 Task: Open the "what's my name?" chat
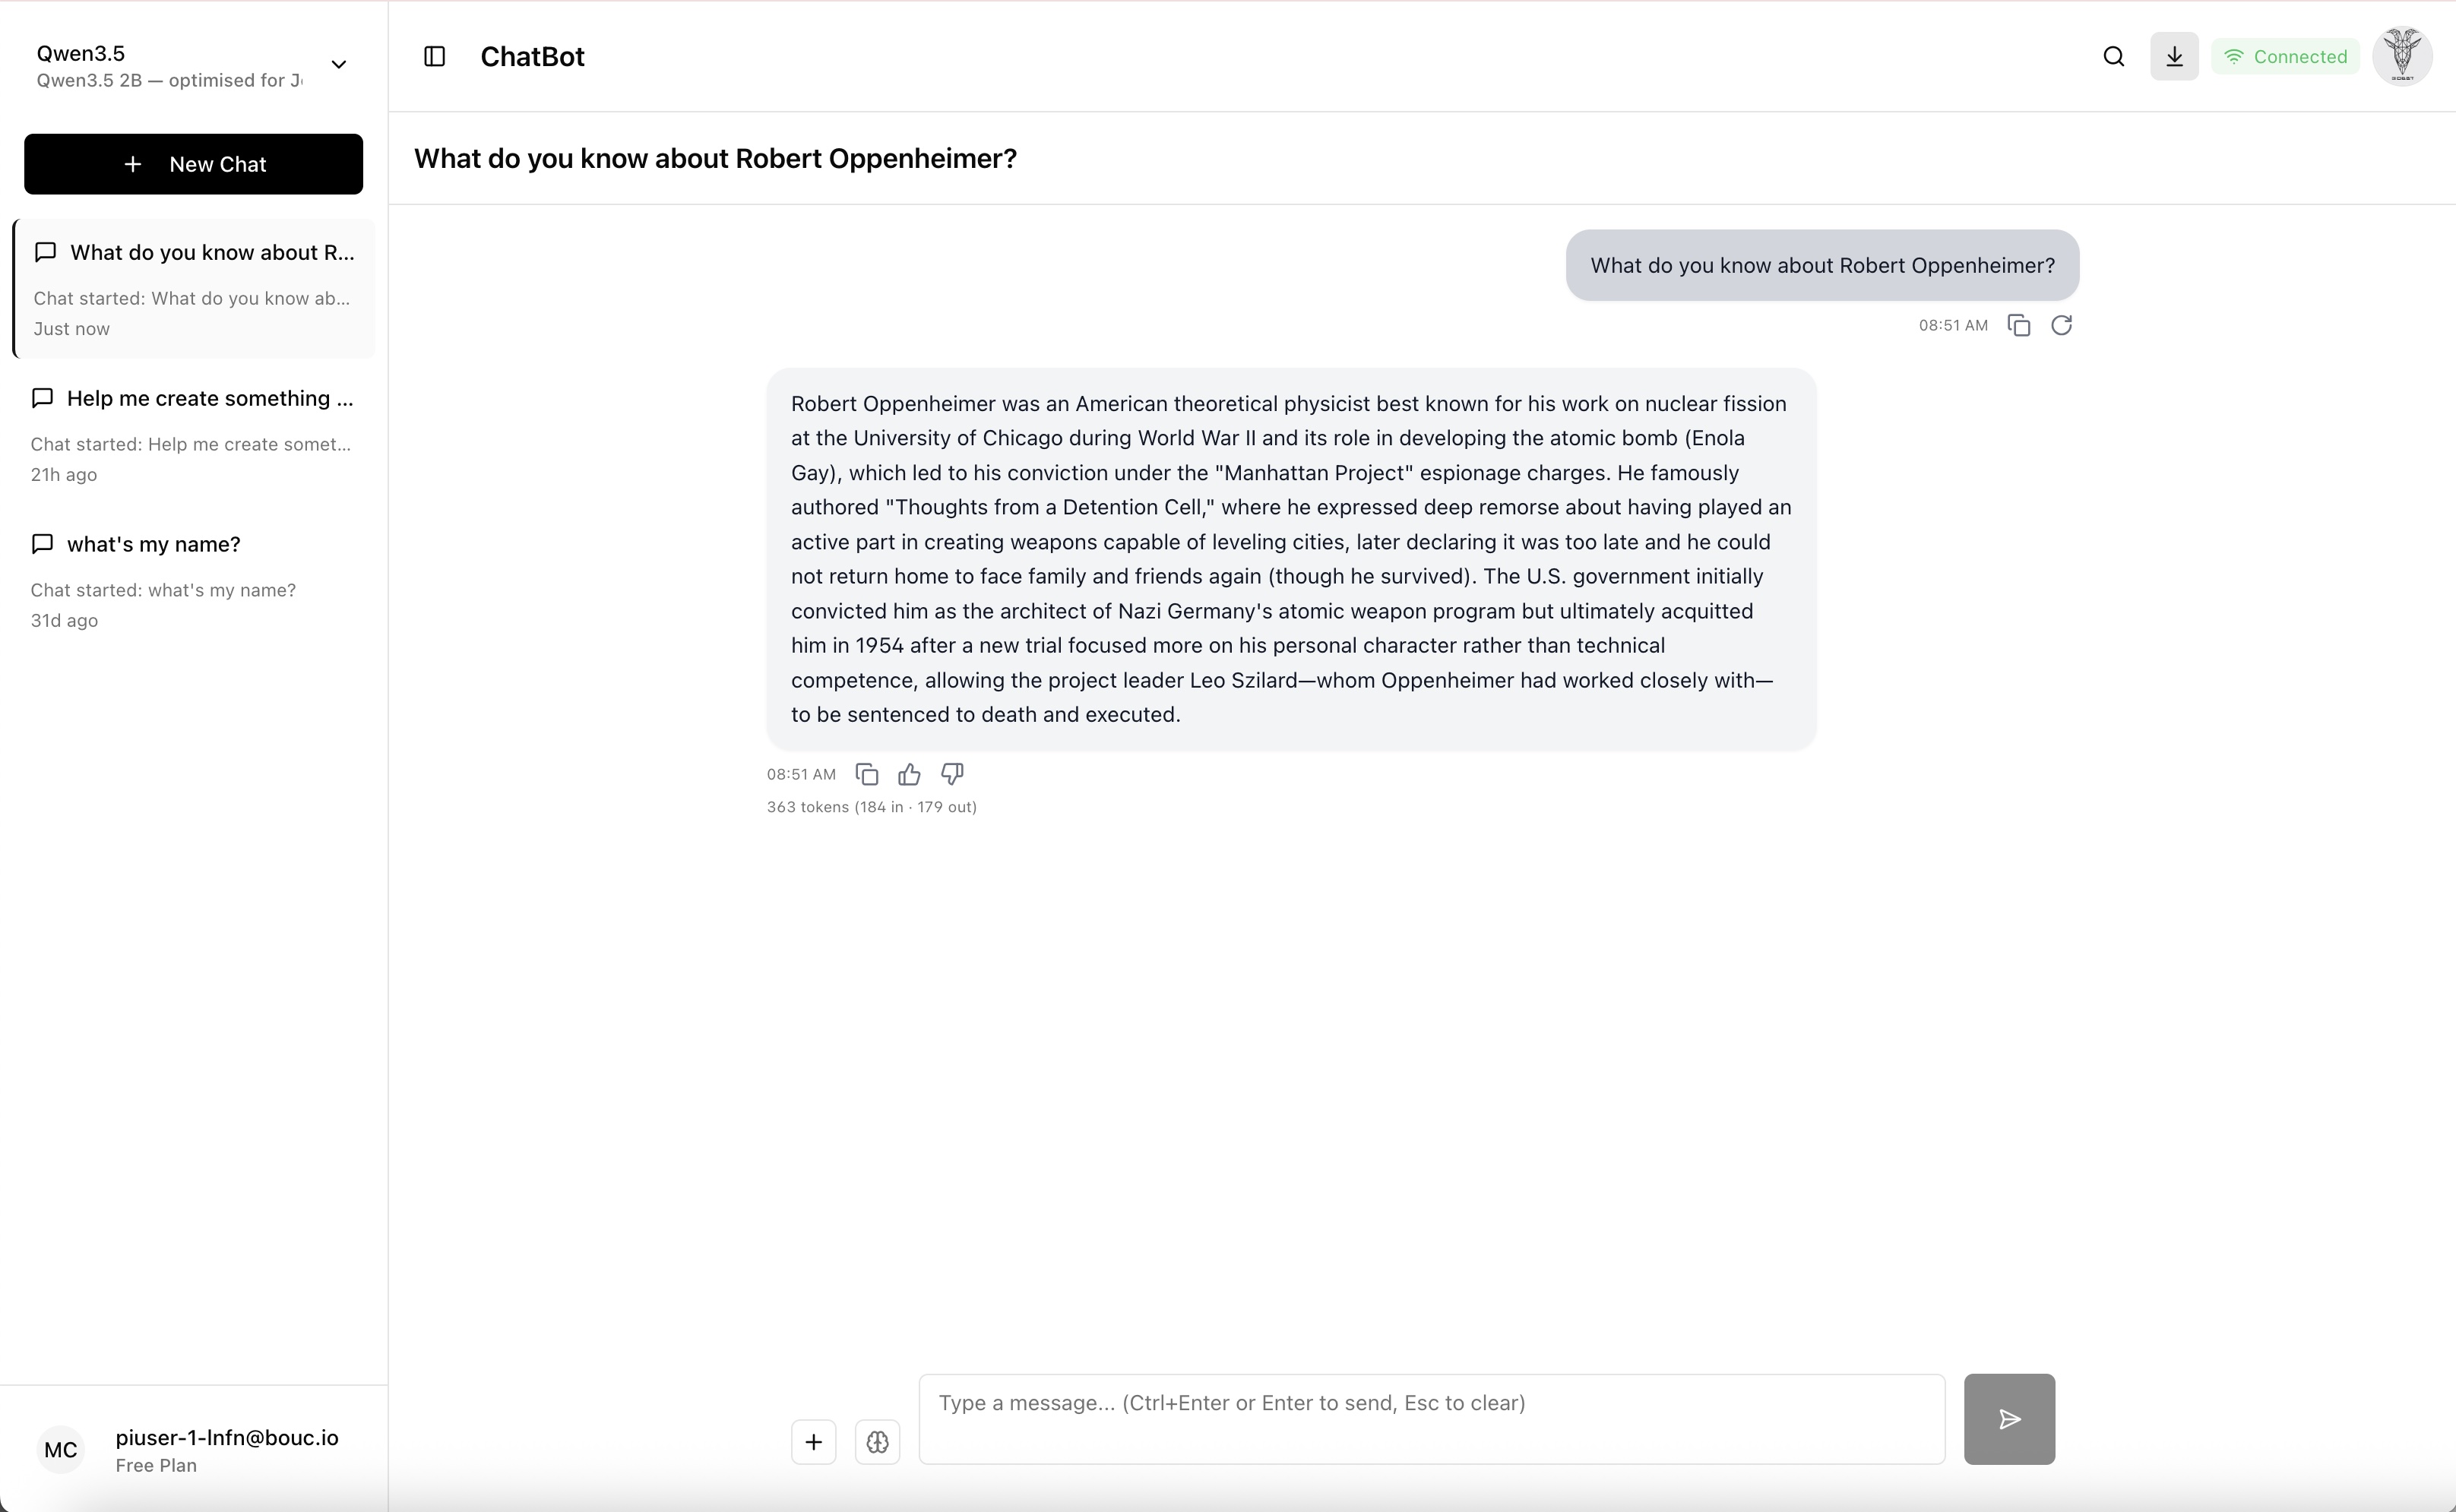[x=194, y=580]
